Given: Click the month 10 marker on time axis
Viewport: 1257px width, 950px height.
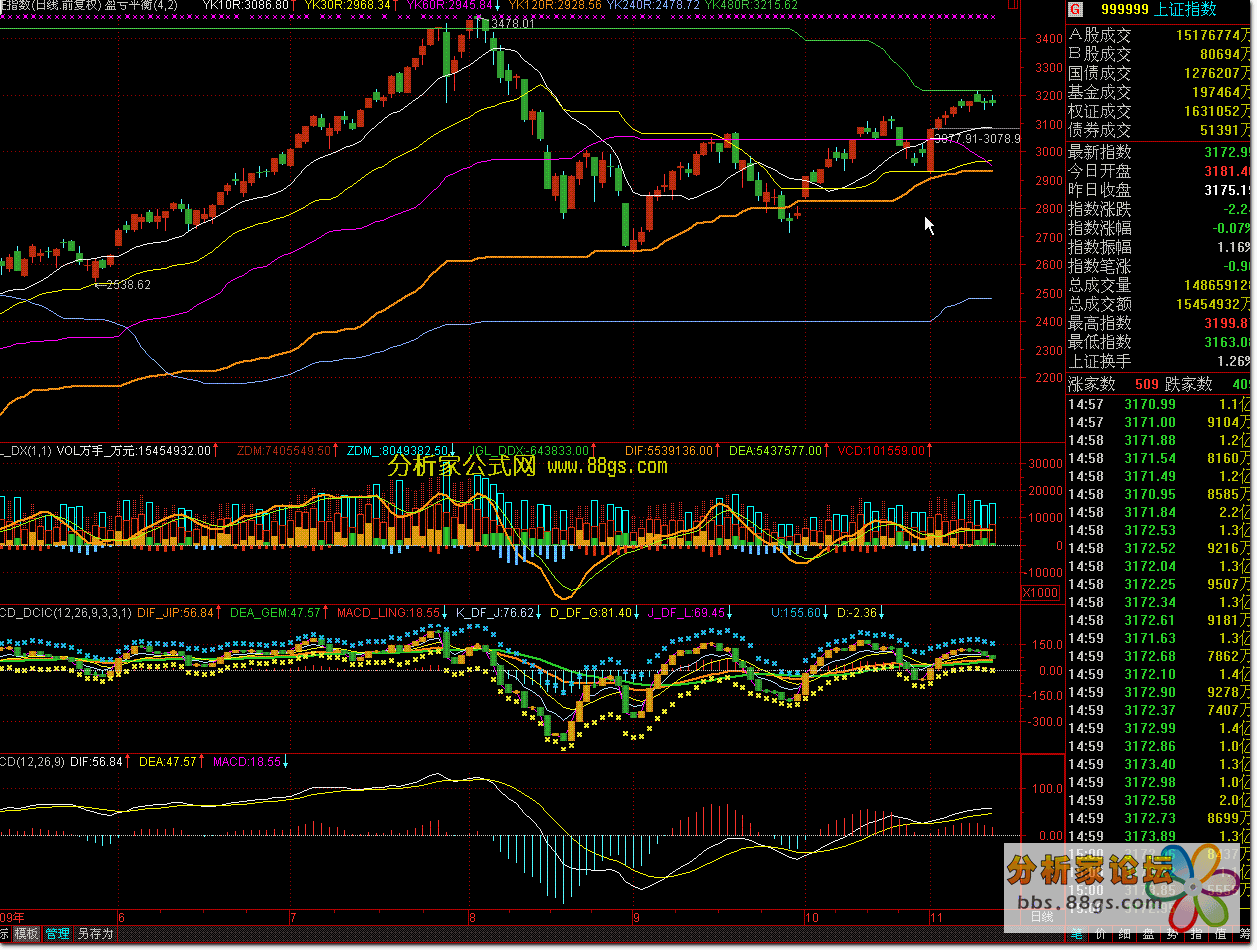Looking at the screenshot, I should coord(811,916).
